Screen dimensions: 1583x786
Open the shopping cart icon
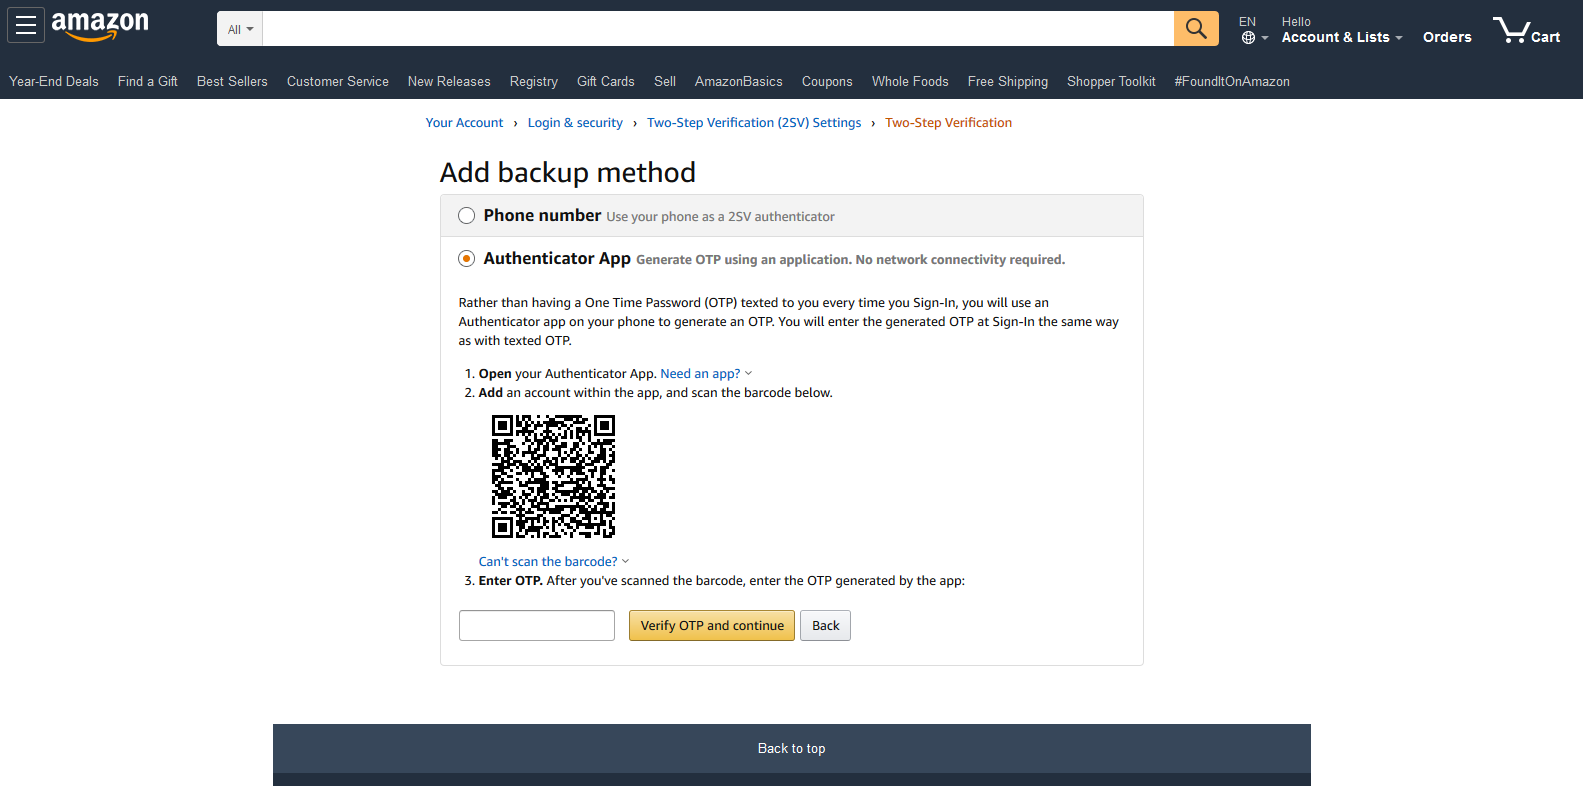point(1526,30)
